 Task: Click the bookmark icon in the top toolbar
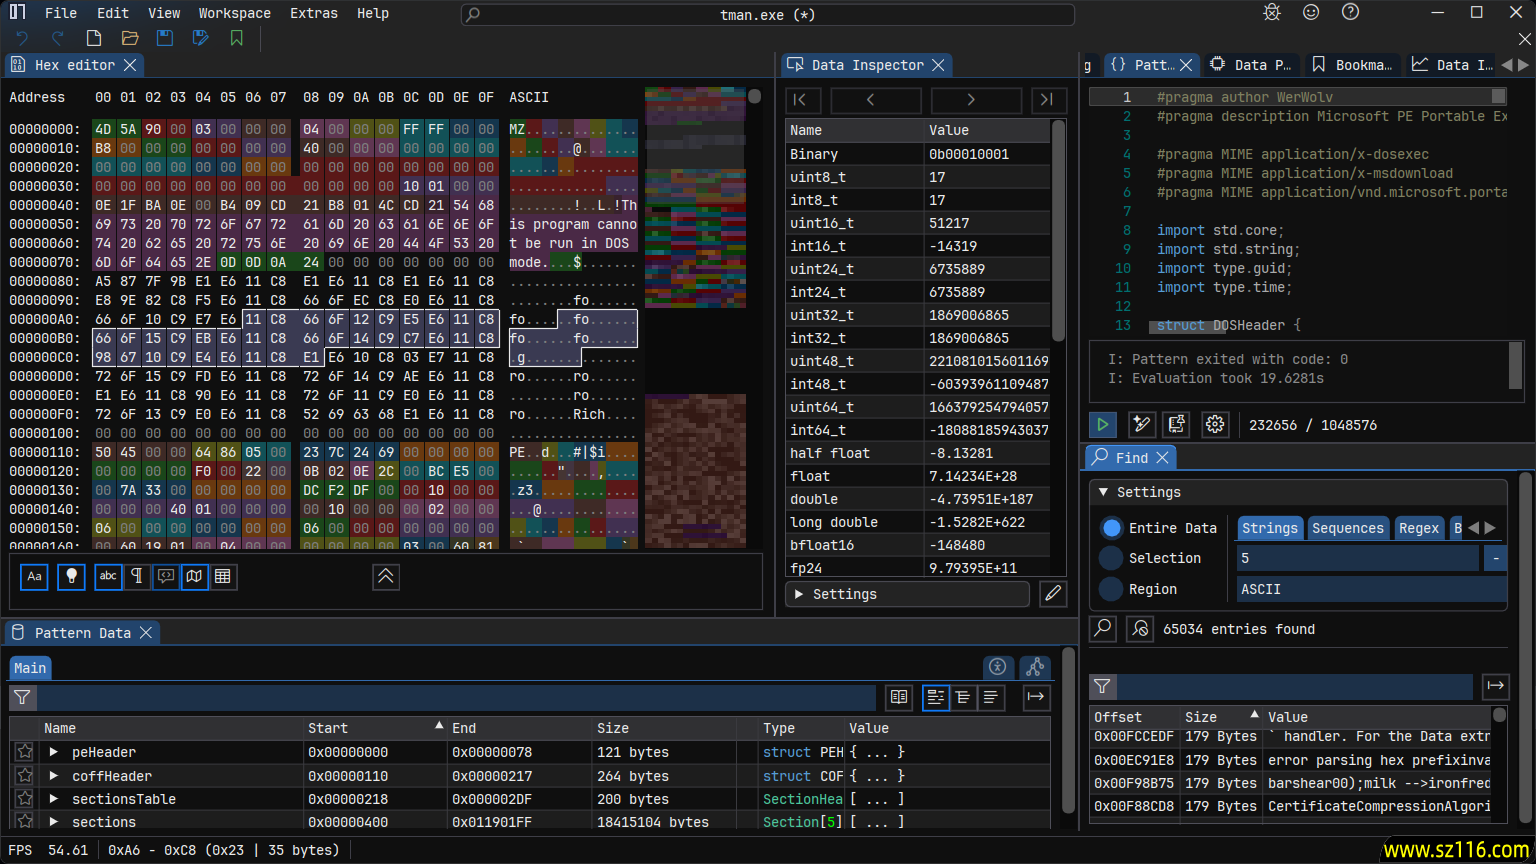236,38
